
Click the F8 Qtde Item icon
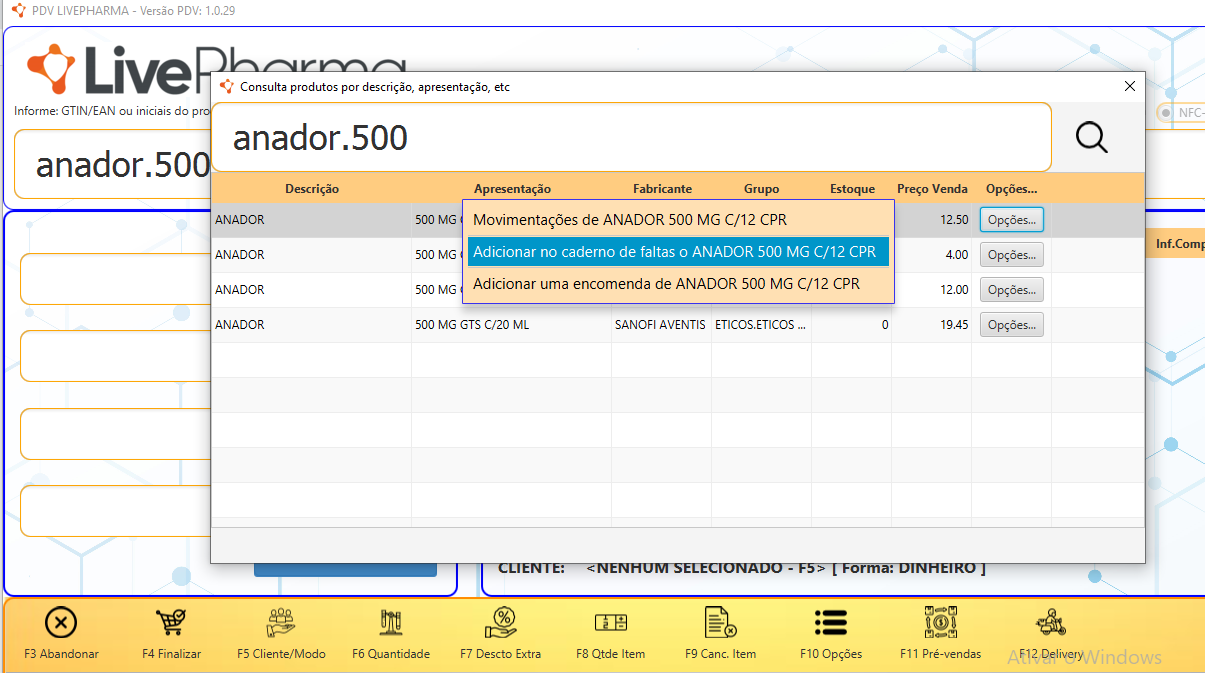pyautogui.click(x=610, y=623)
